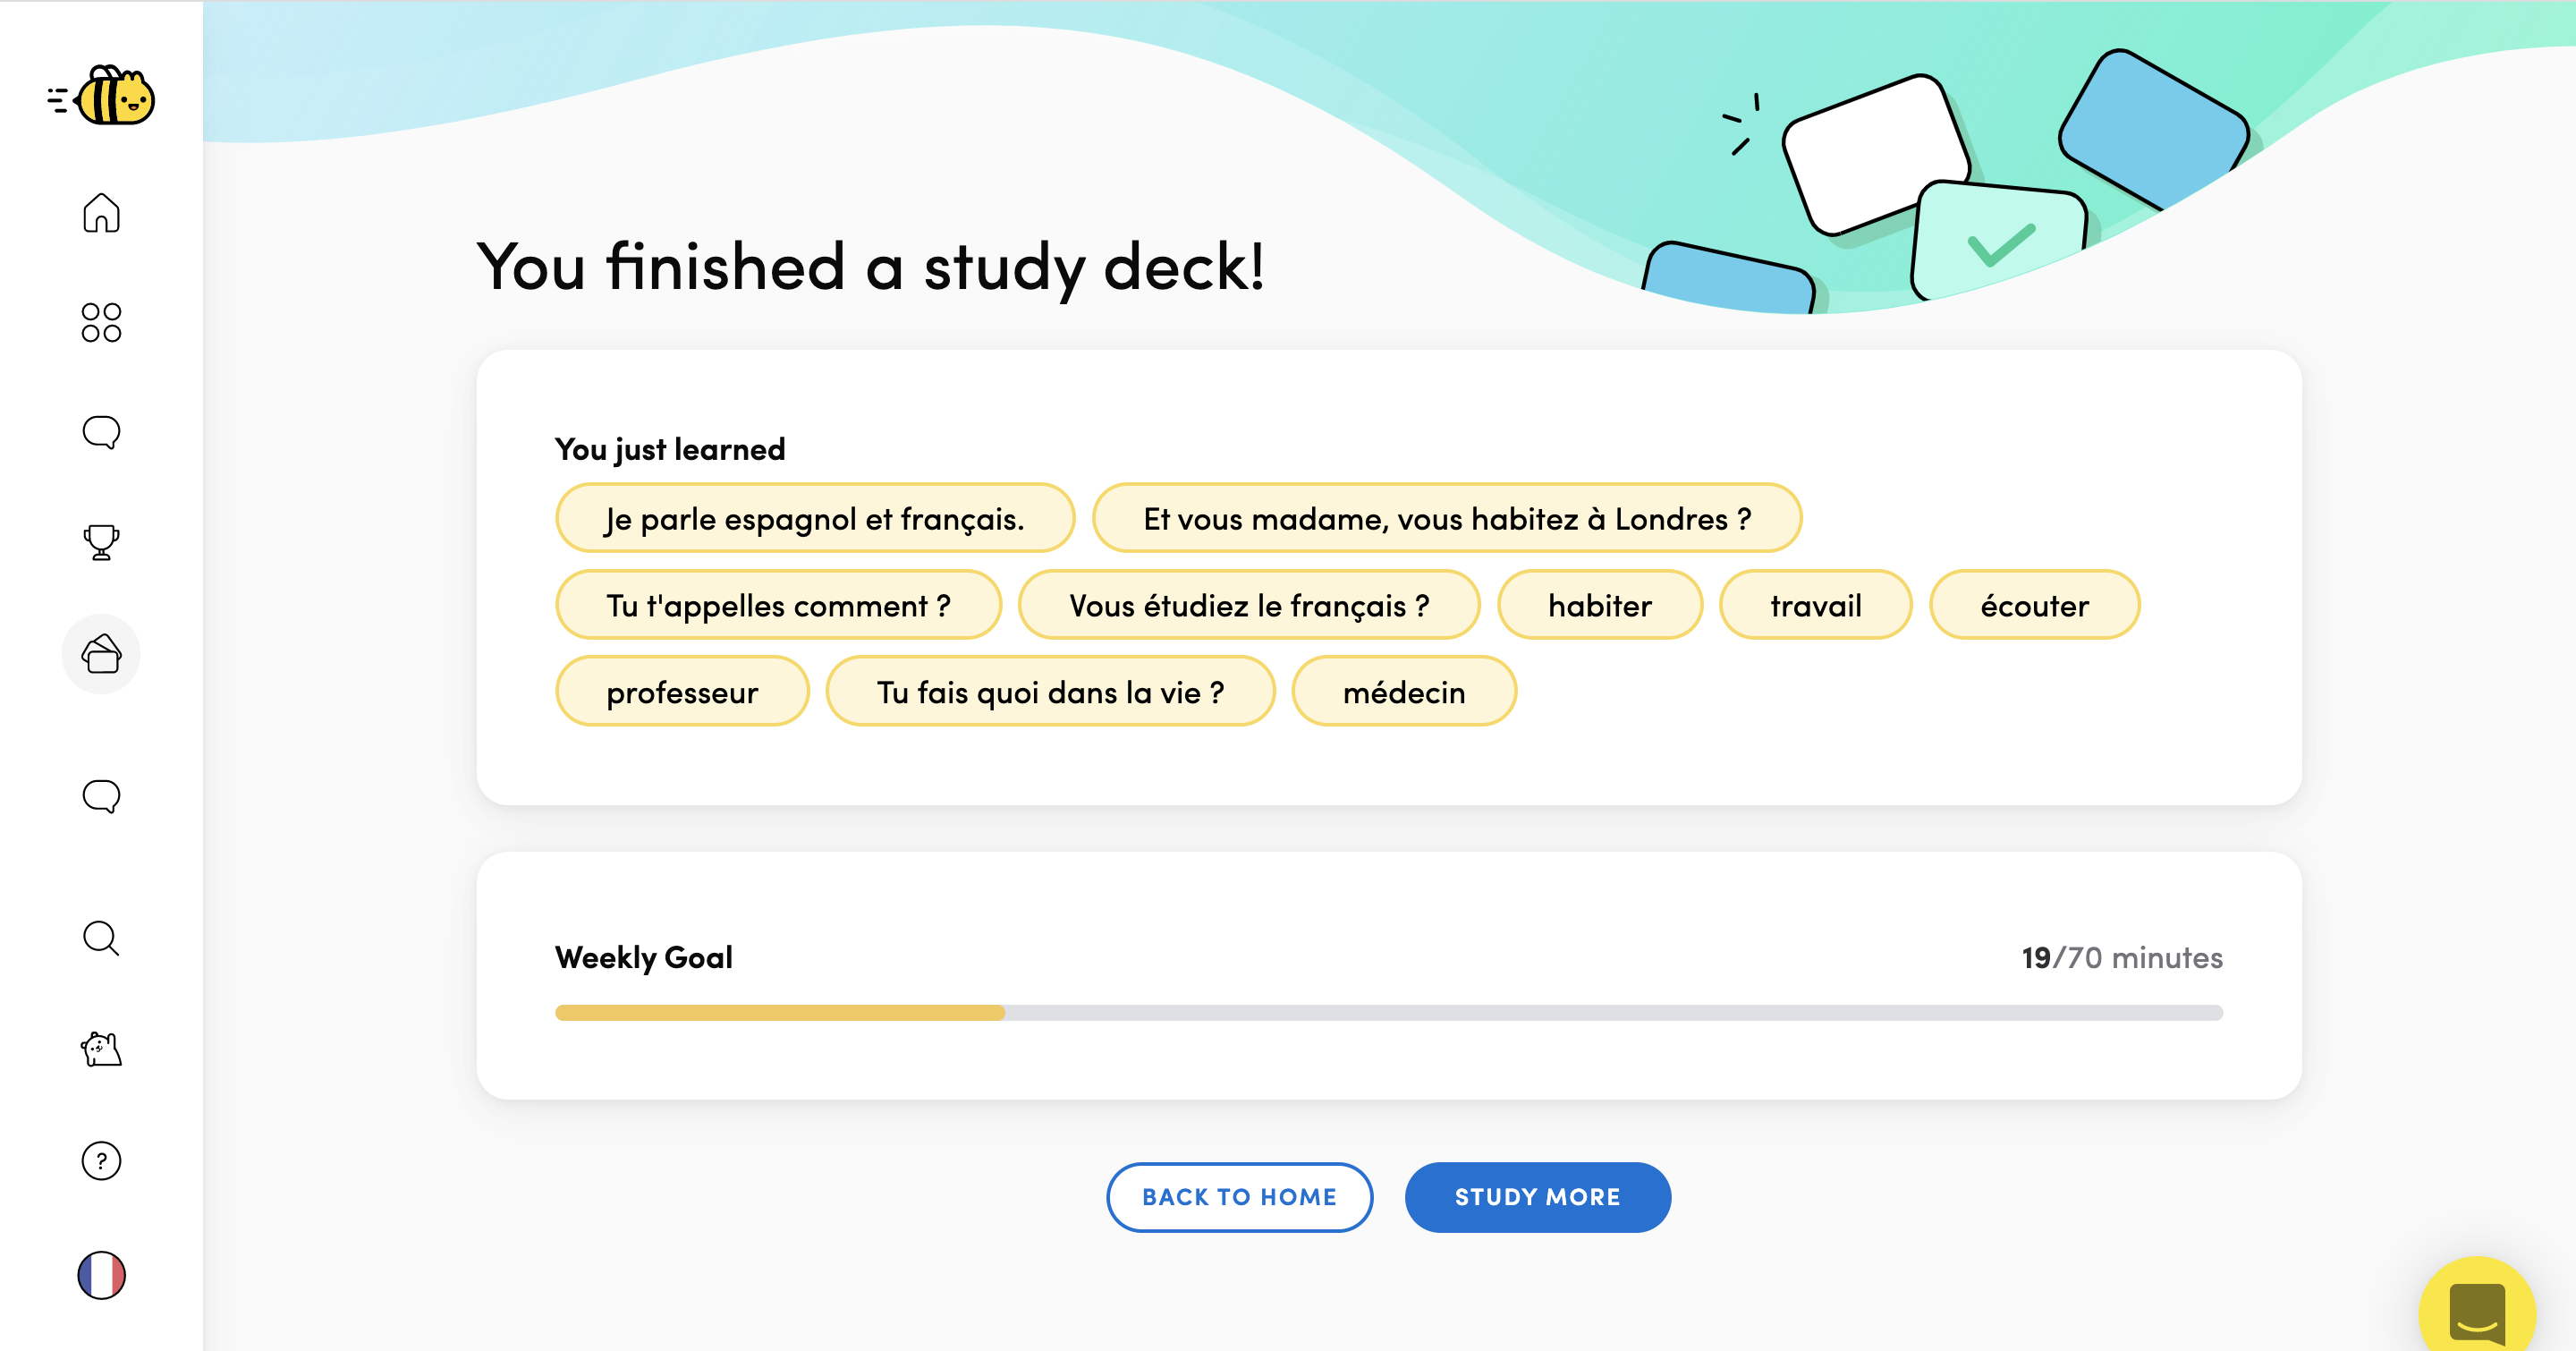Open the yellow chat support bubble
The height and width of the screenshot is (1351, 2576).
coord(2476,1310)
